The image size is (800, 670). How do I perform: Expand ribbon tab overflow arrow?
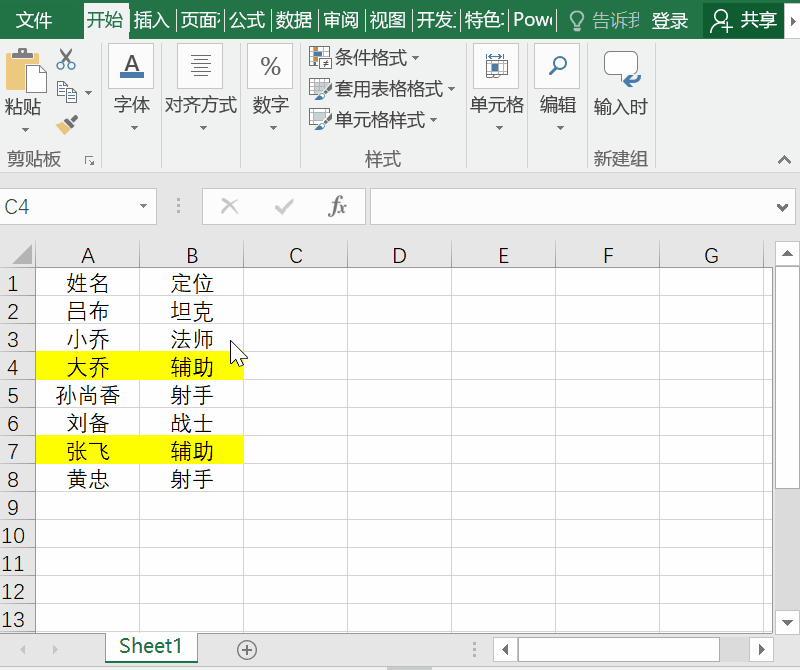click(x=793, y=21)
